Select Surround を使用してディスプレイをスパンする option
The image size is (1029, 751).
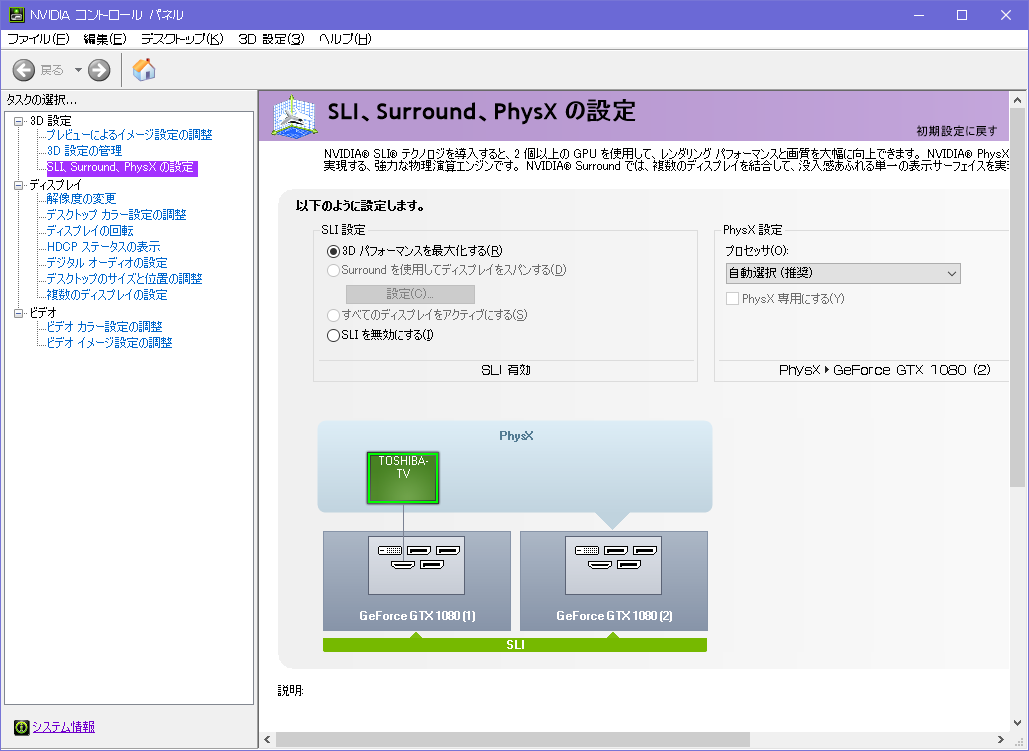pos(333,270)
